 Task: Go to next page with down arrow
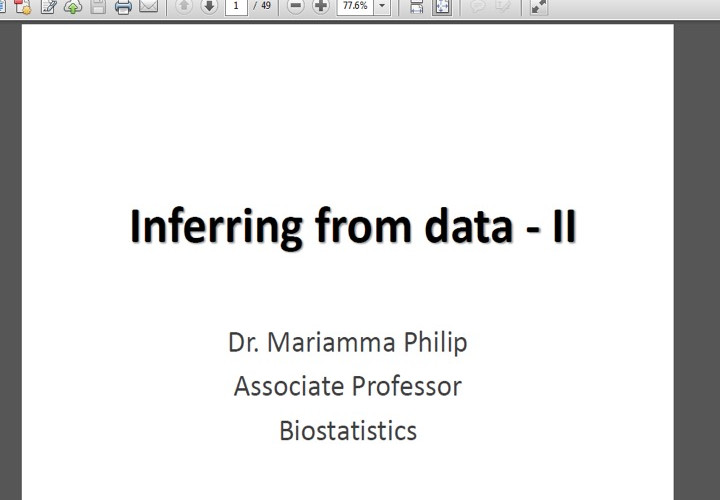click(209, 6)
